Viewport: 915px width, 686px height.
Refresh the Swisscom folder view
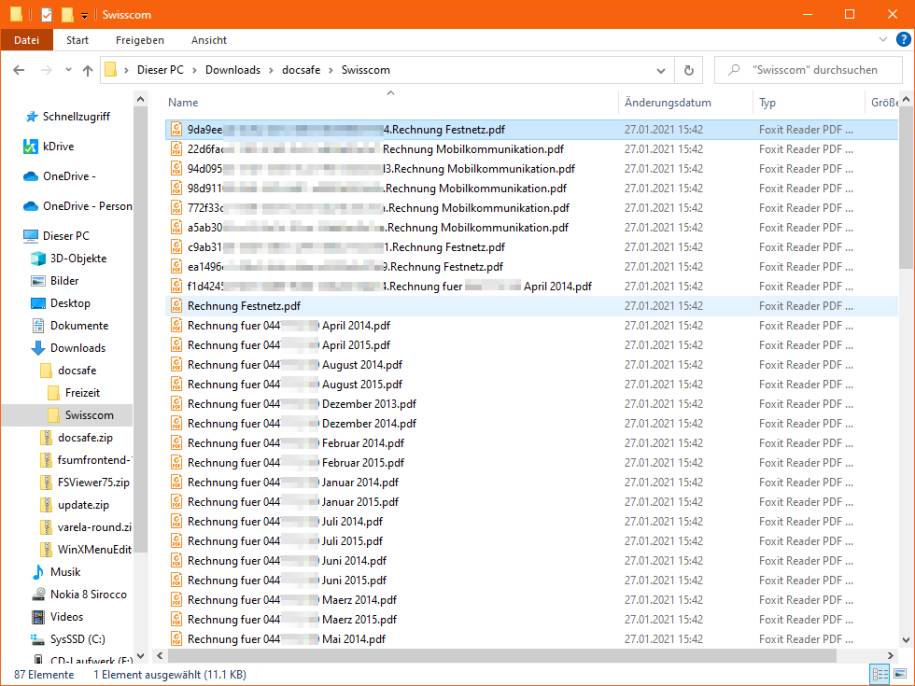coord(689,71)
